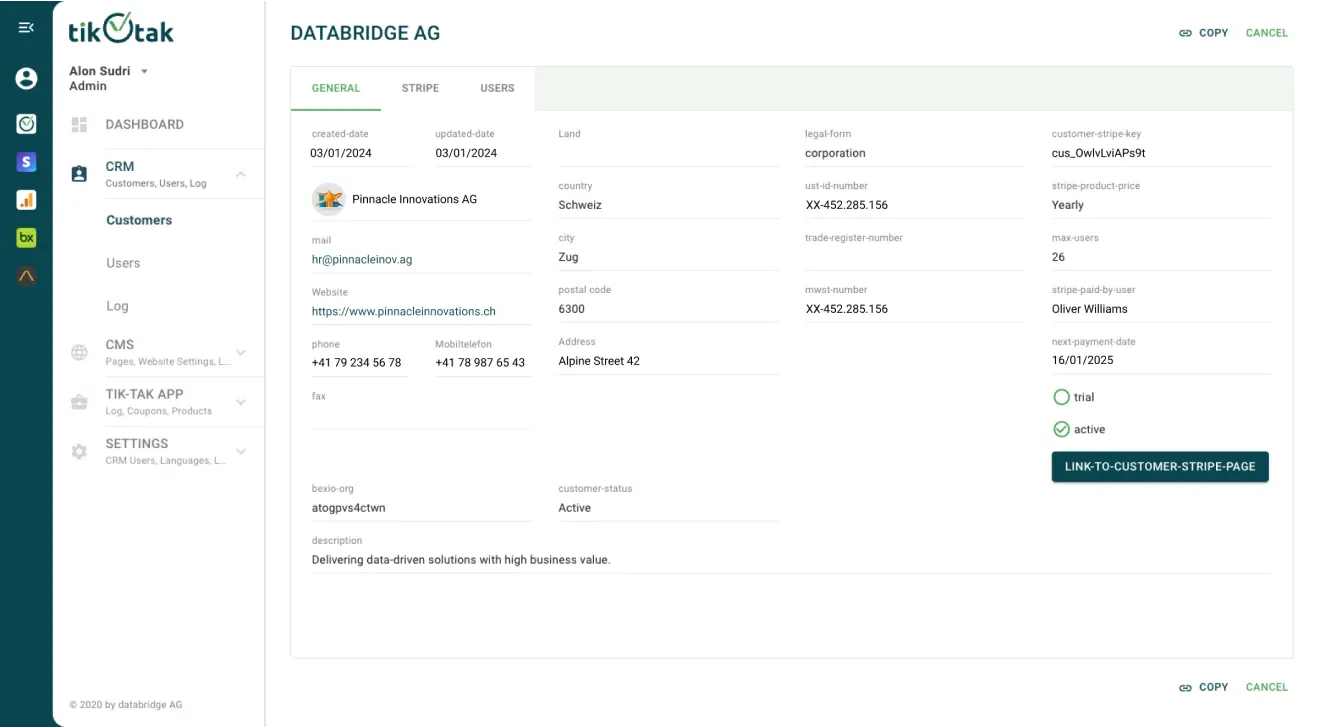This screenshot has height=728, width=1320.
Task: Click the ust-id-number field
Action: (x=915, y=198)
